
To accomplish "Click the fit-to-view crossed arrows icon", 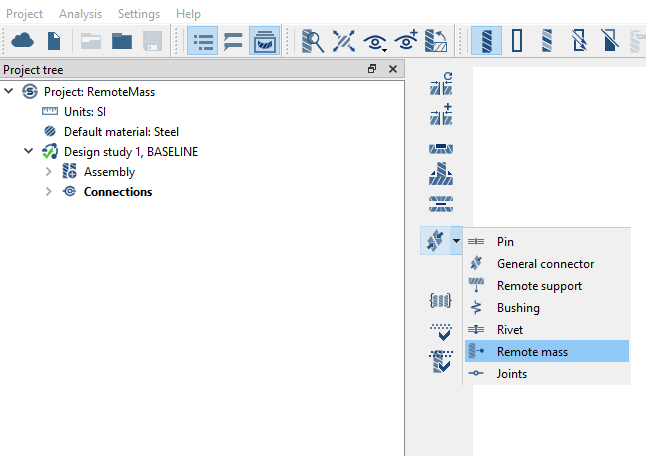I will pyautogui.click(x=344, y=41).
